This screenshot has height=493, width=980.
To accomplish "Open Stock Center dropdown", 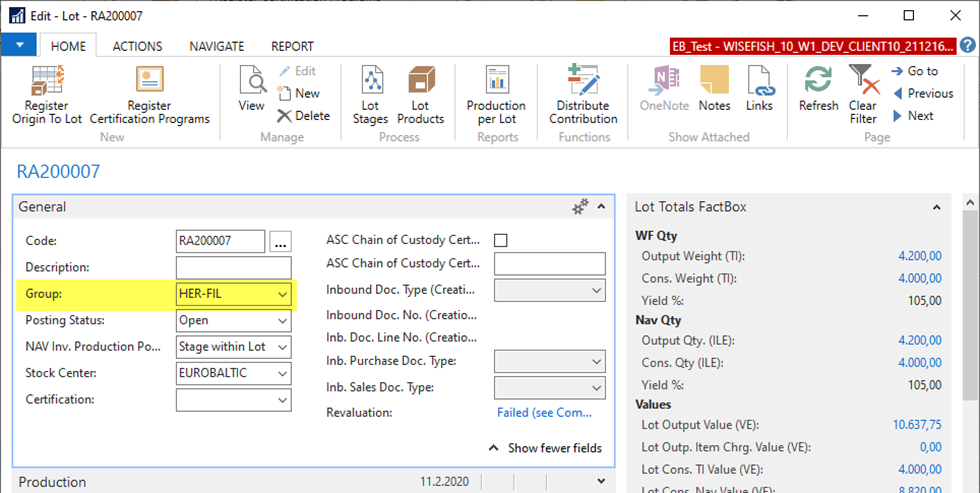I will [x=282, y=373].
